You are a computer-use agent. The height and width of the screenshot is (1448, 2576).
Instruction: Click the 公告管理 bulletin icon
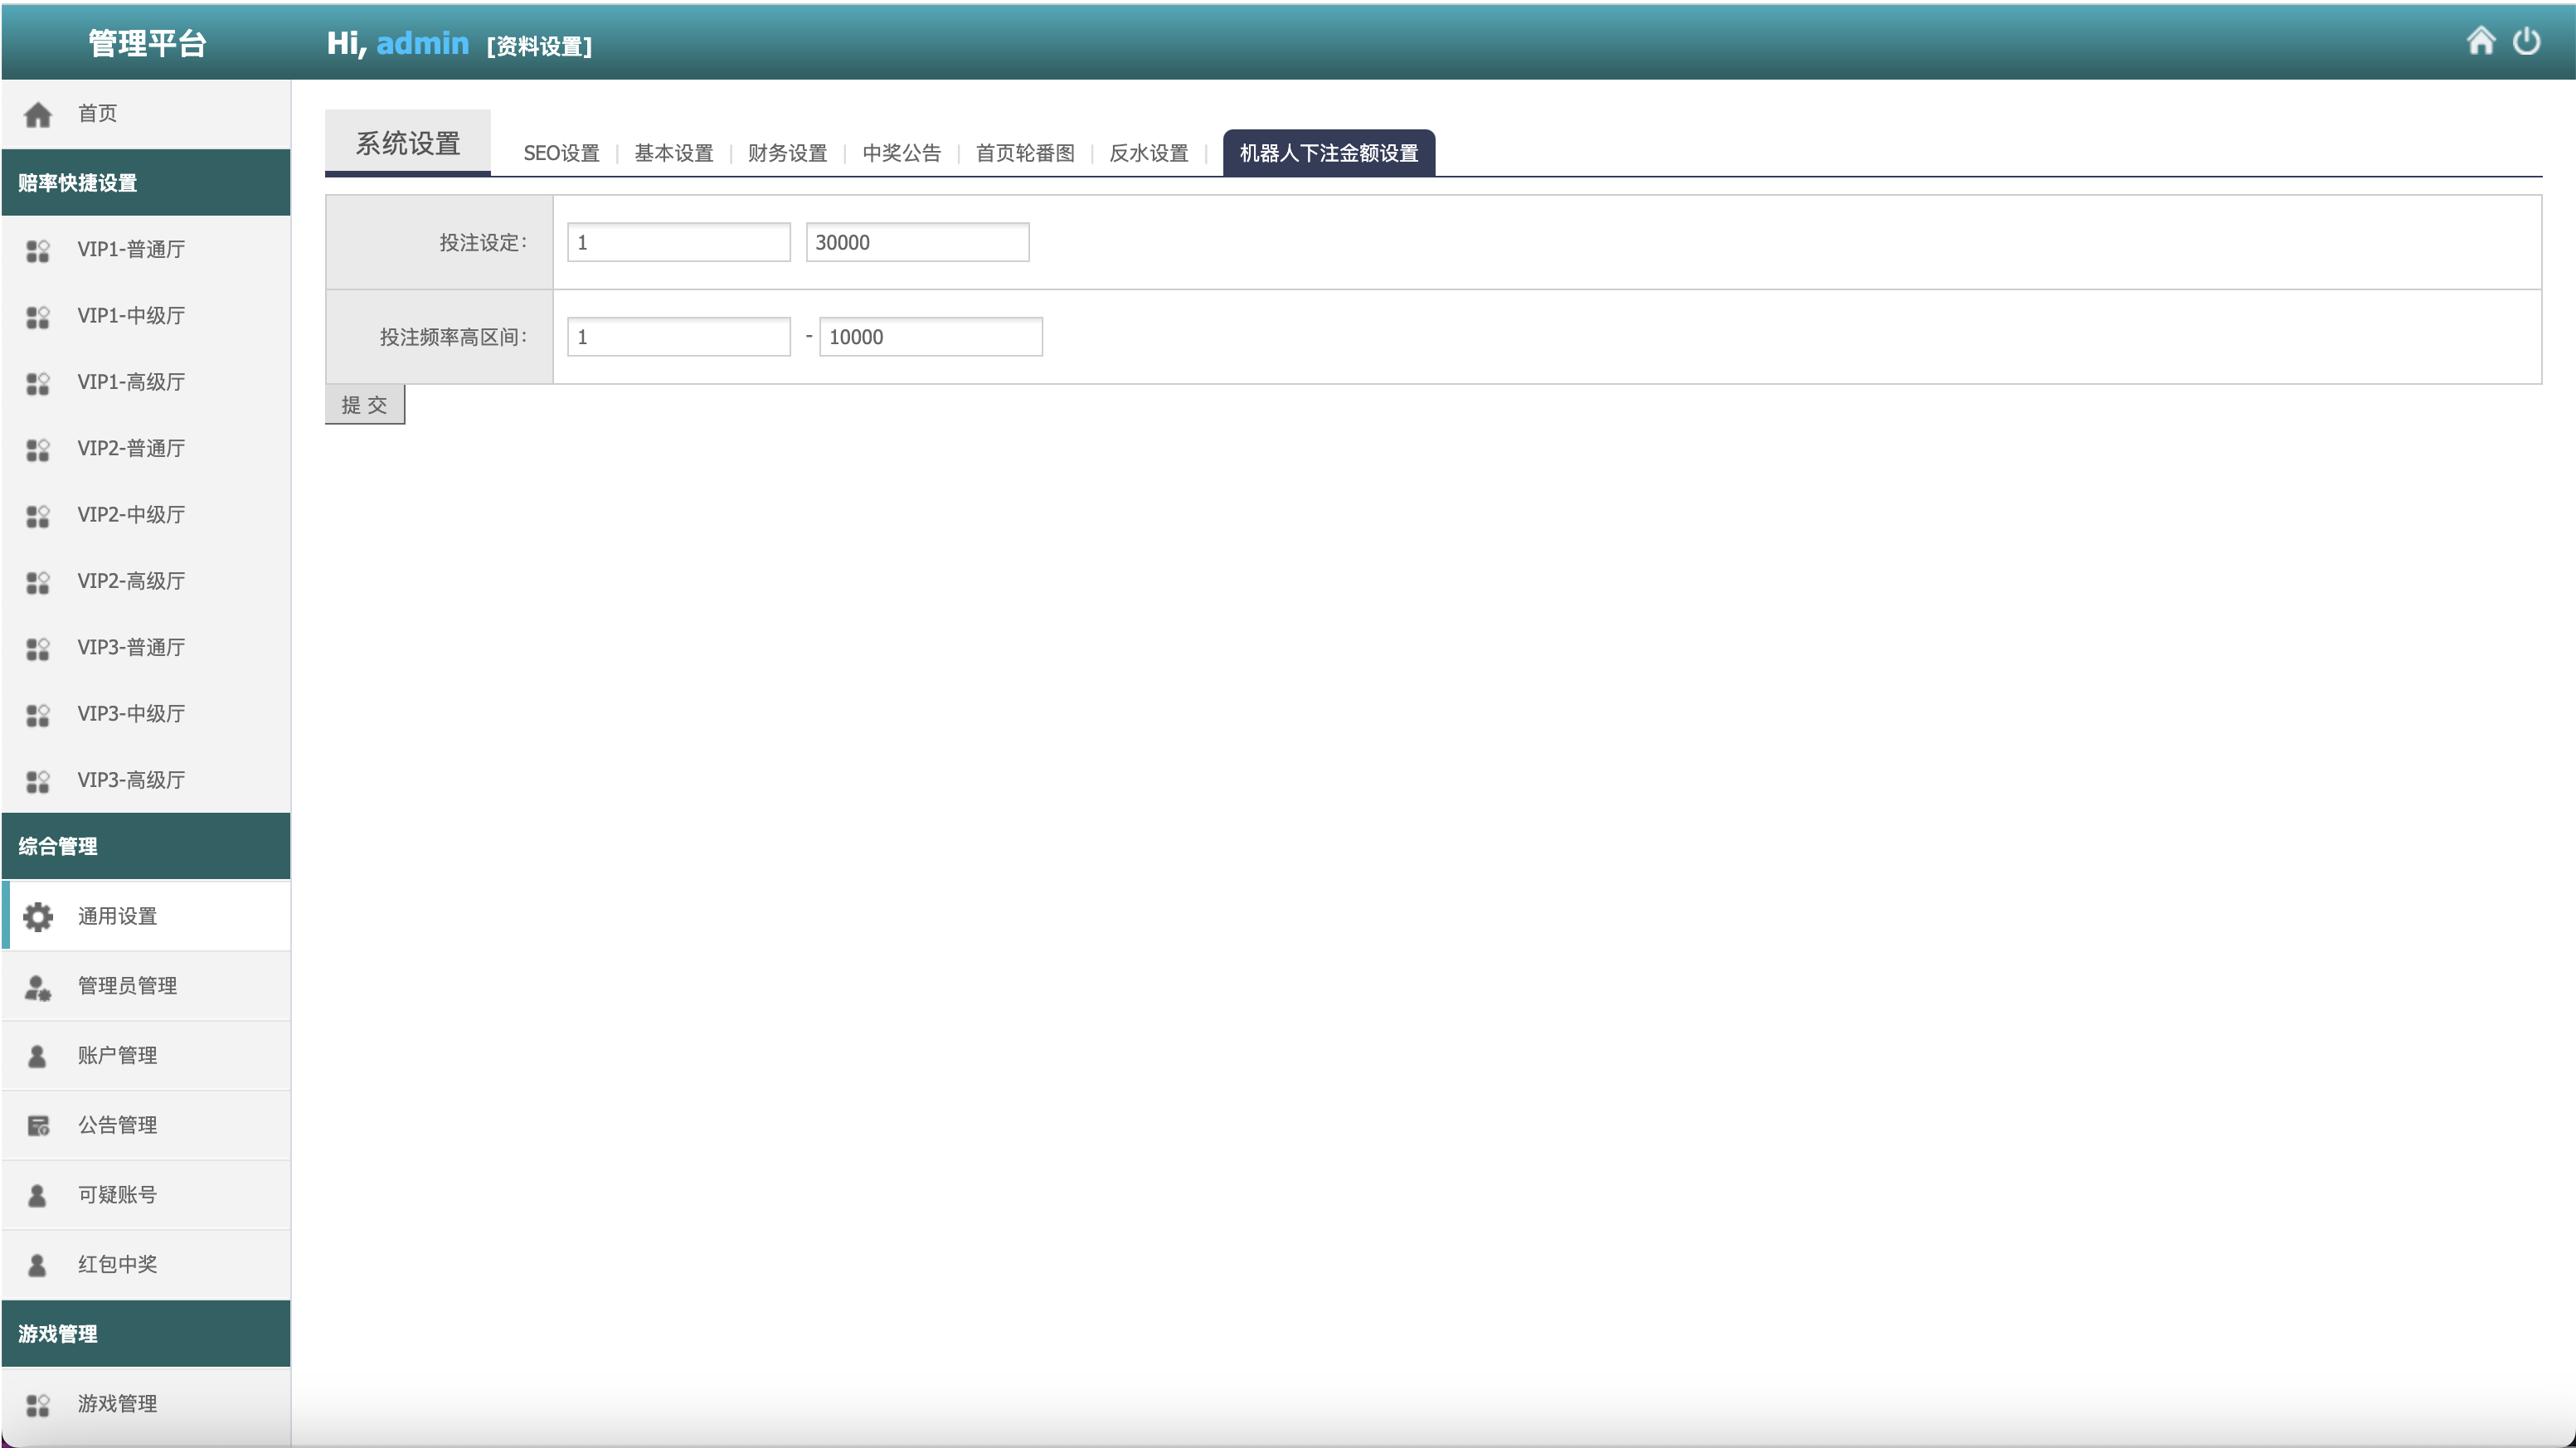[38, 1126]
